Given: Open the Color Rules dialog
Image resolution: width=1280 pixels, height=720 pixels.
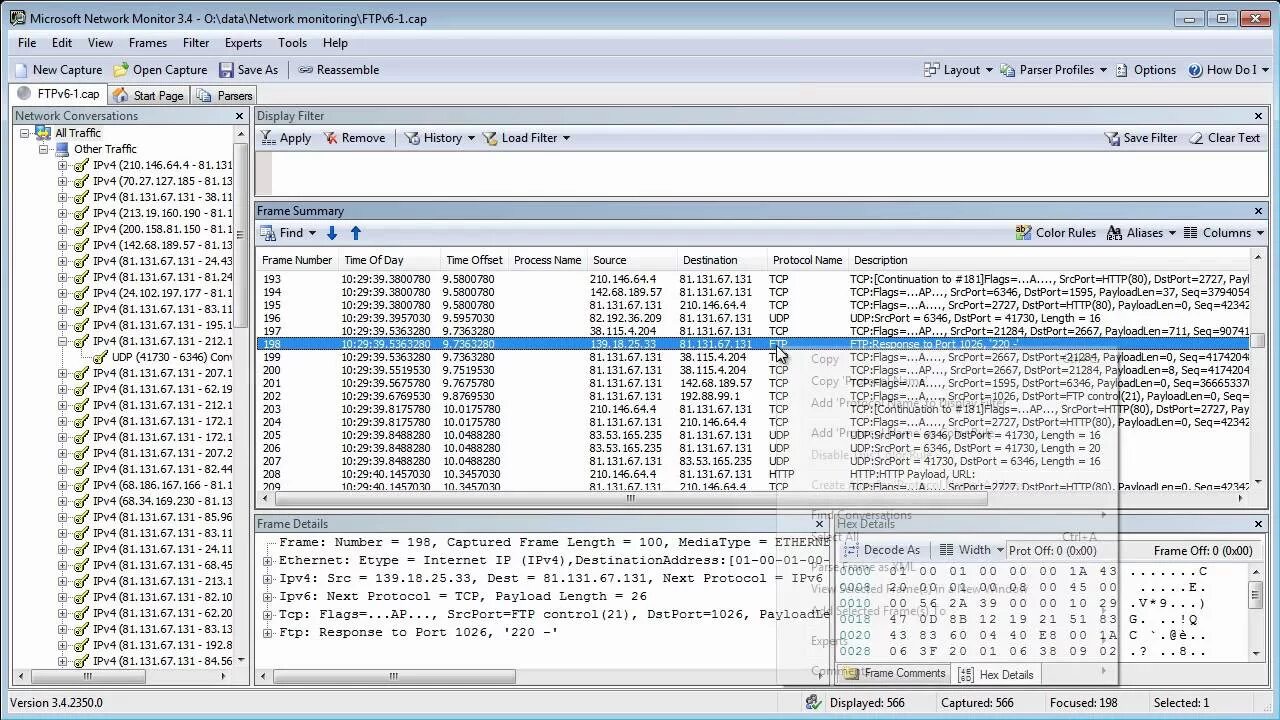Looking at the screenshot, I should pos(1056,233).
